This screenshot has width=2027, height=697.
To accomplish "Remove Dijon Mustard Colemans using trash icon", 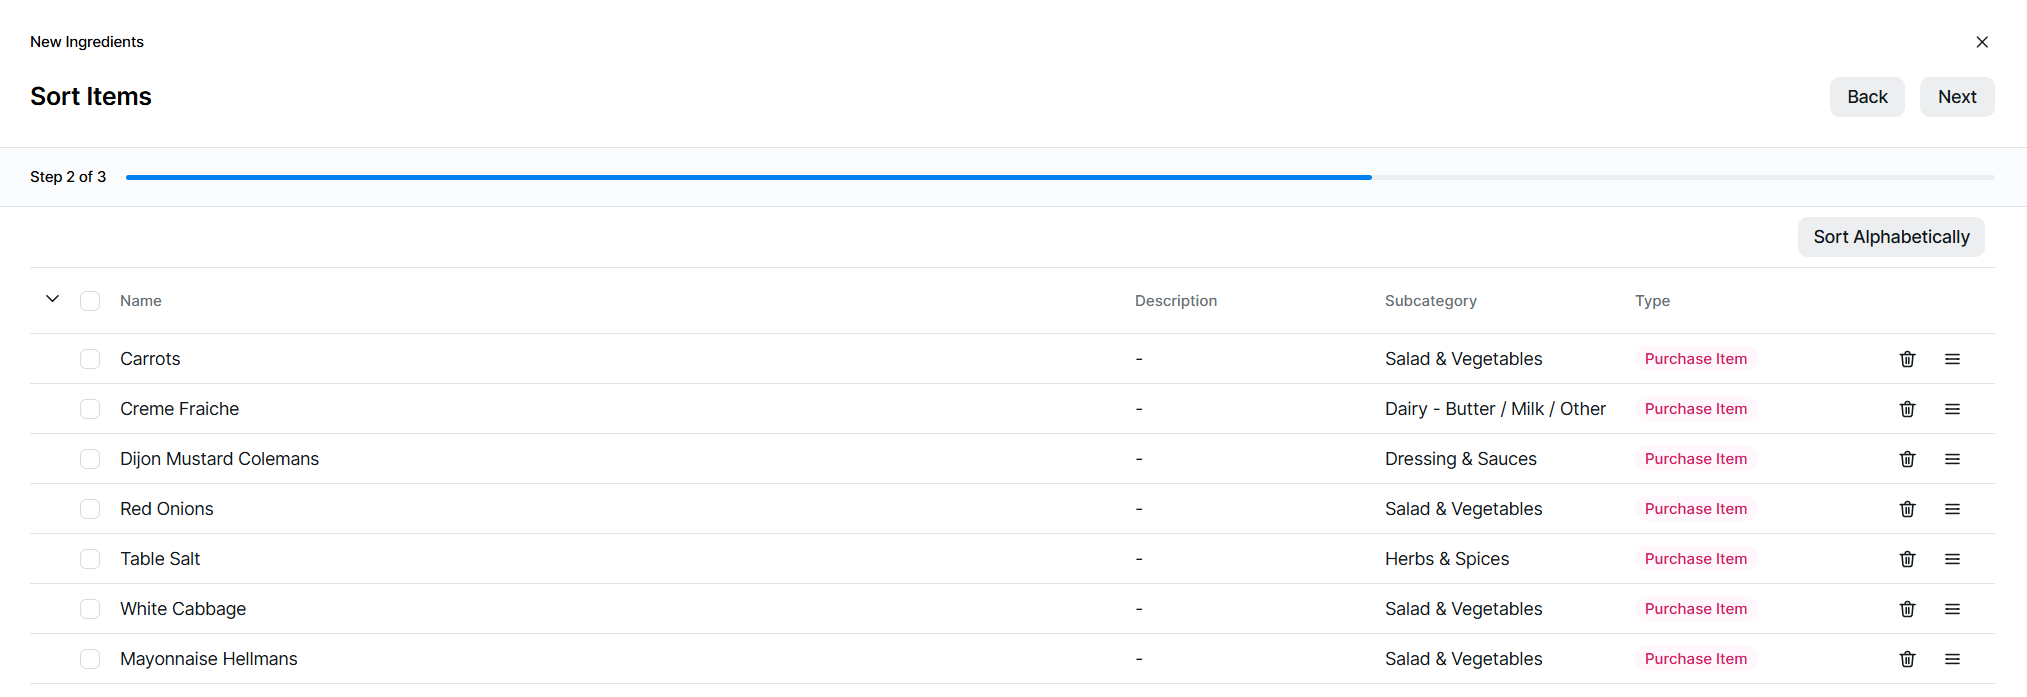I will (1907, 459).
